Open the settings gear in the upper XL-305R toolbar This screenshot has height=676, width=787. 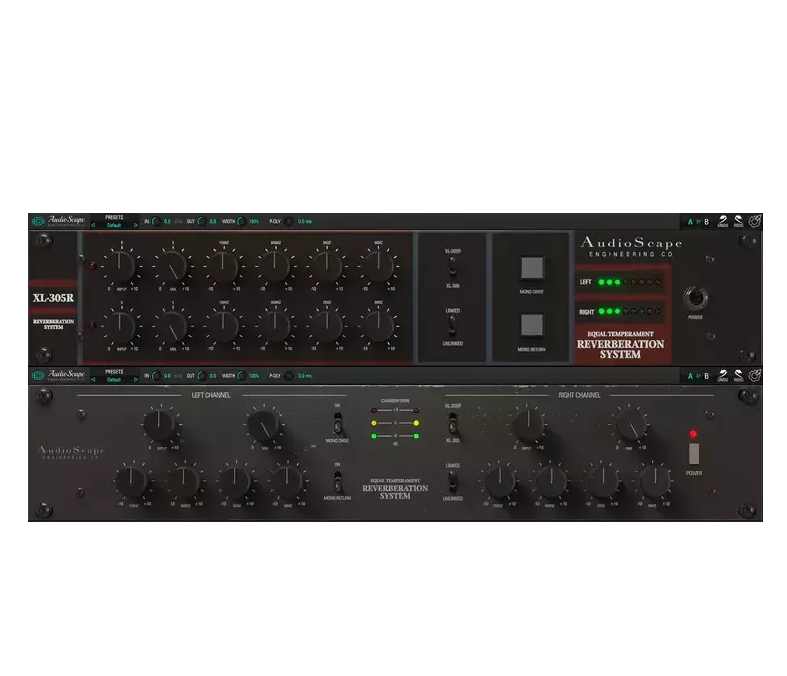click(755, 221)
